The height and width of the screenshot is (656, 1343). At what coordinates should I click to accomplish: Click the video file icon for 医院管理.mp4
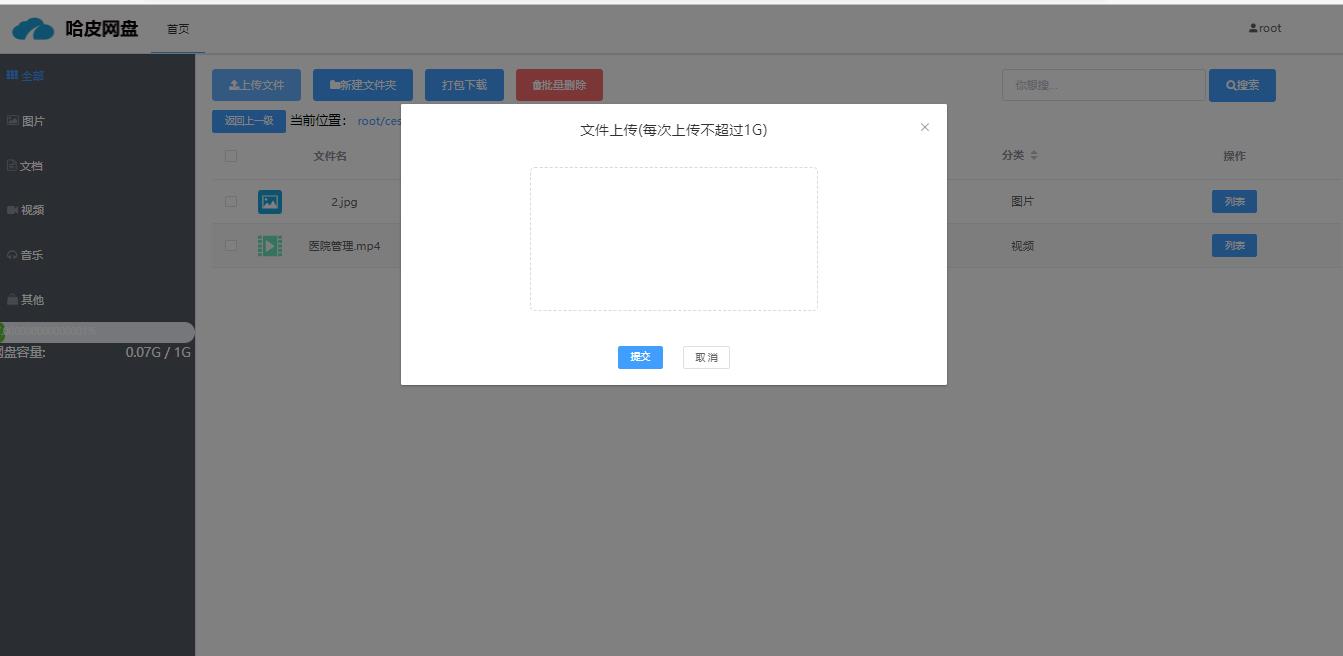click(x=269, y=246)
